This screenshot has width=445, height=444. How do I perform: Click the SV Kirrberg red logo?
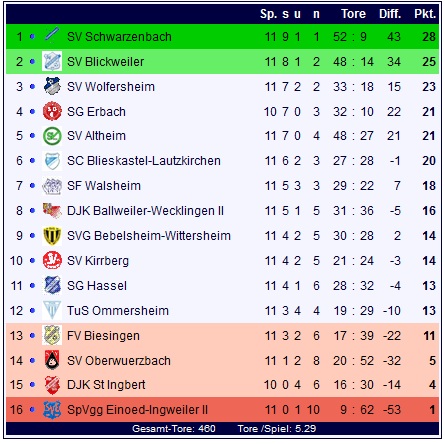pos(52,260)
